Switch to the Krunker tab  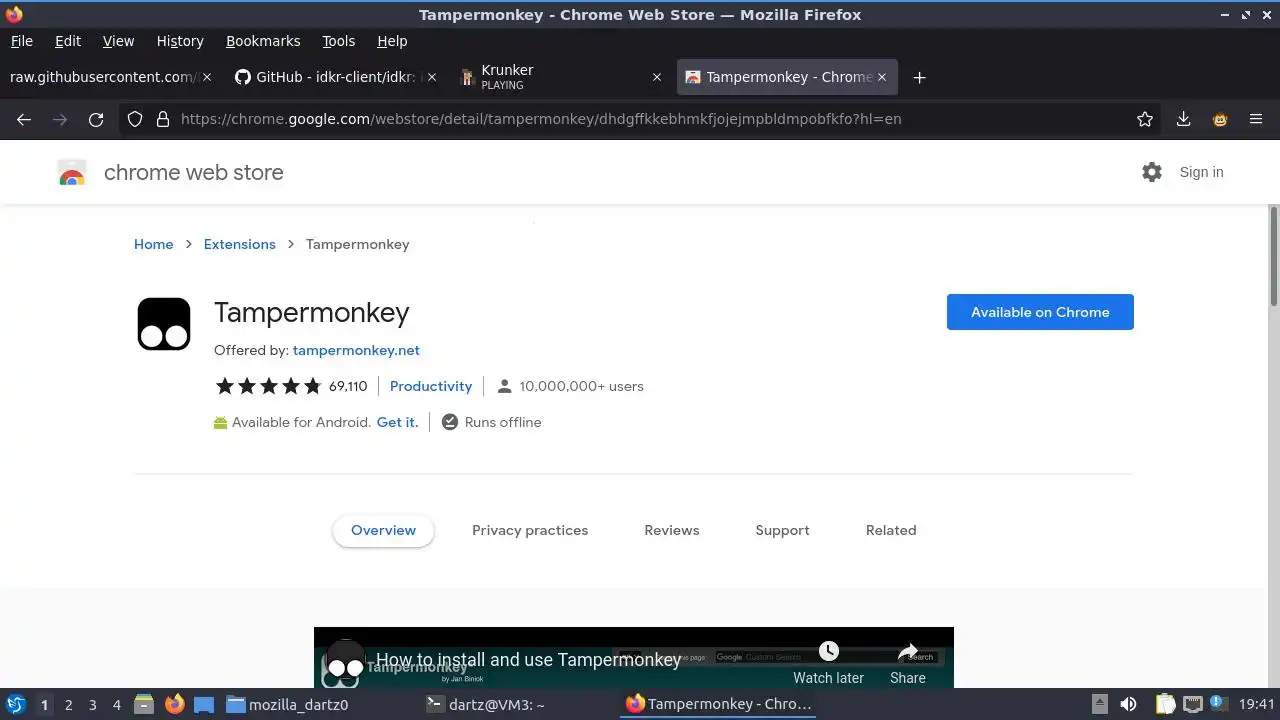(x=562, y=77)
